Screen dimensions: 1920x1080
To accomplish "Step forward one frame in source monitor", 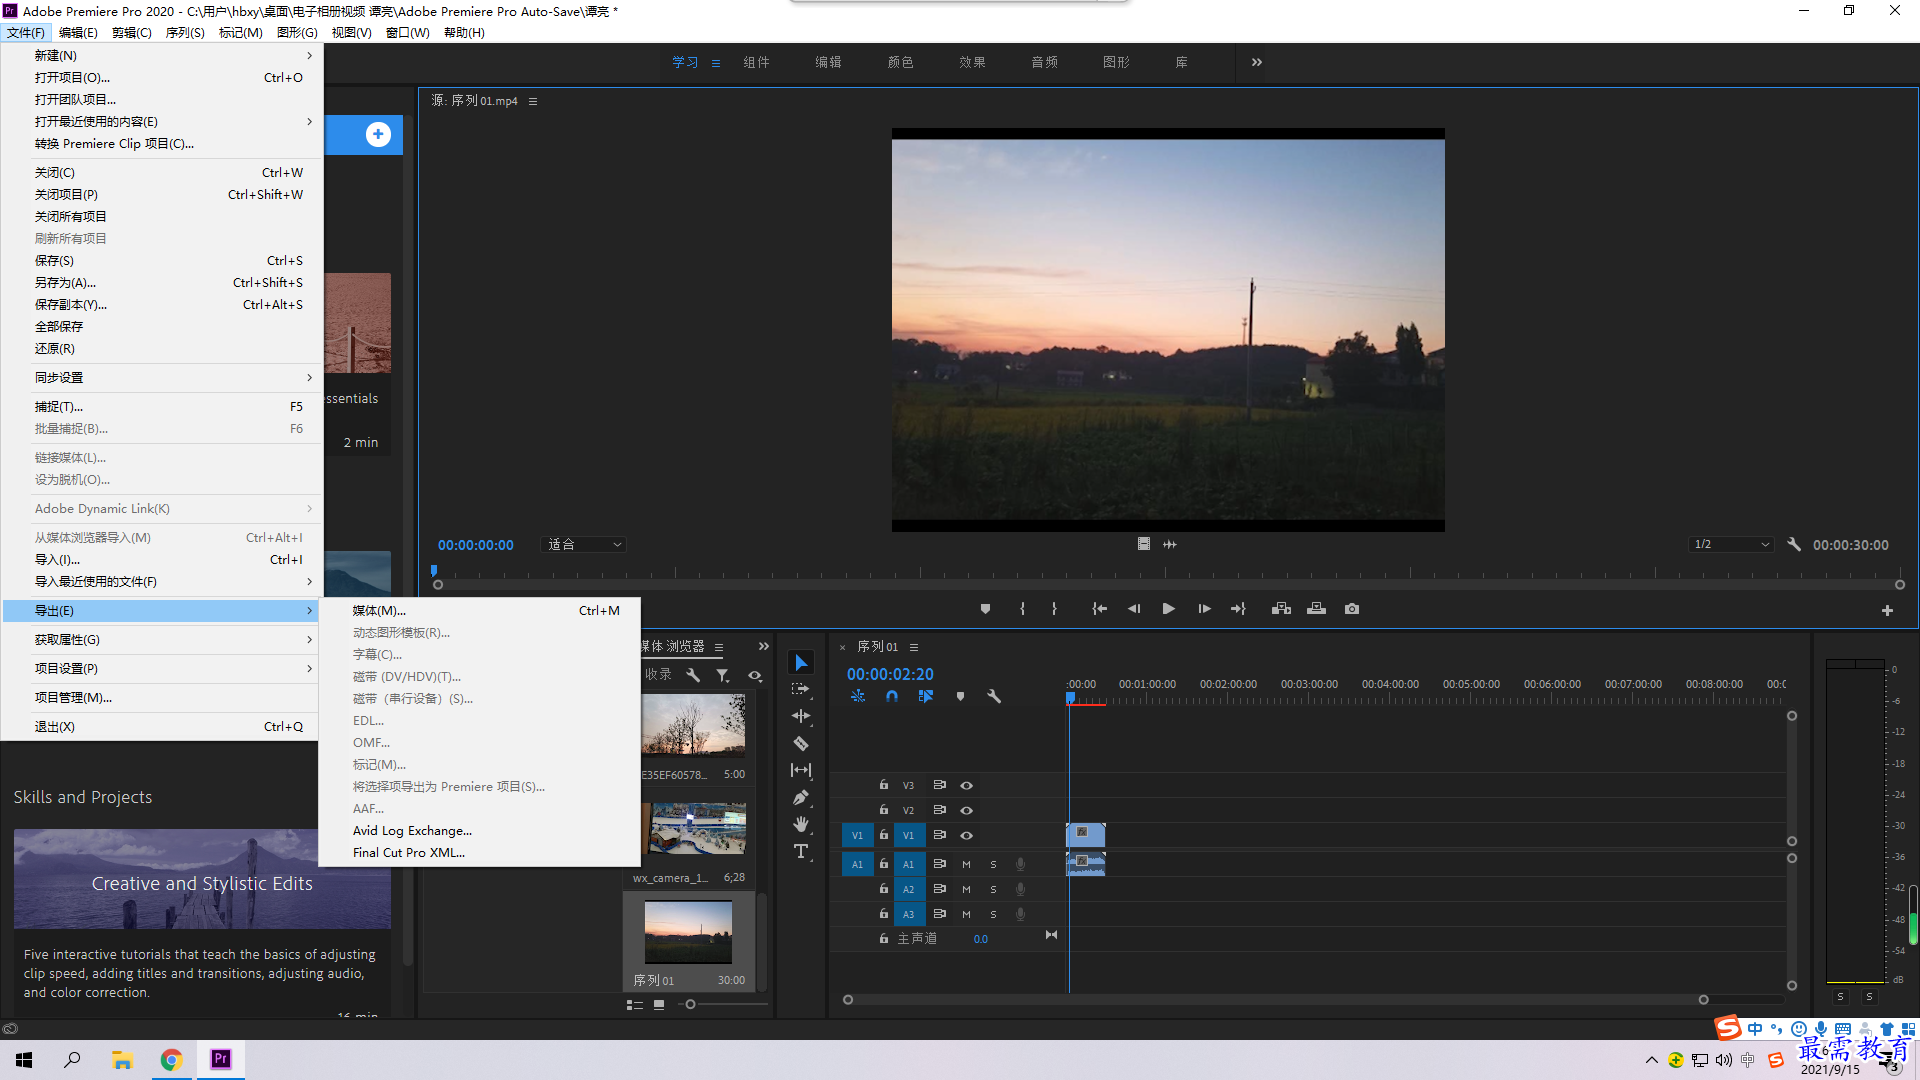I will point(1204,609).
